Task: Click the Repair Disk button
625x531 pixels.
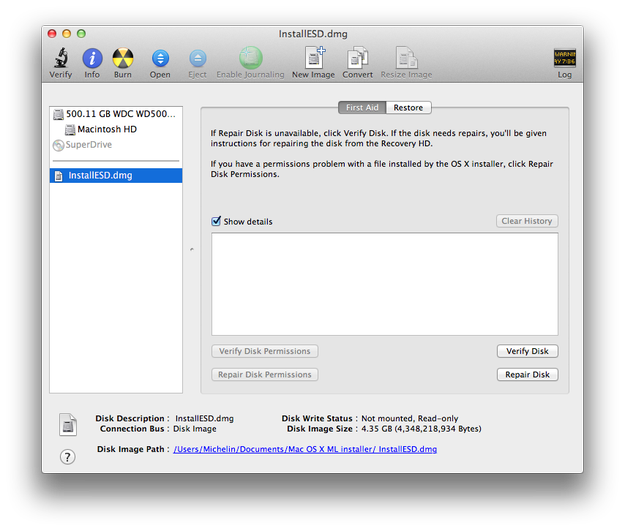Action: [x=527, y=375]
